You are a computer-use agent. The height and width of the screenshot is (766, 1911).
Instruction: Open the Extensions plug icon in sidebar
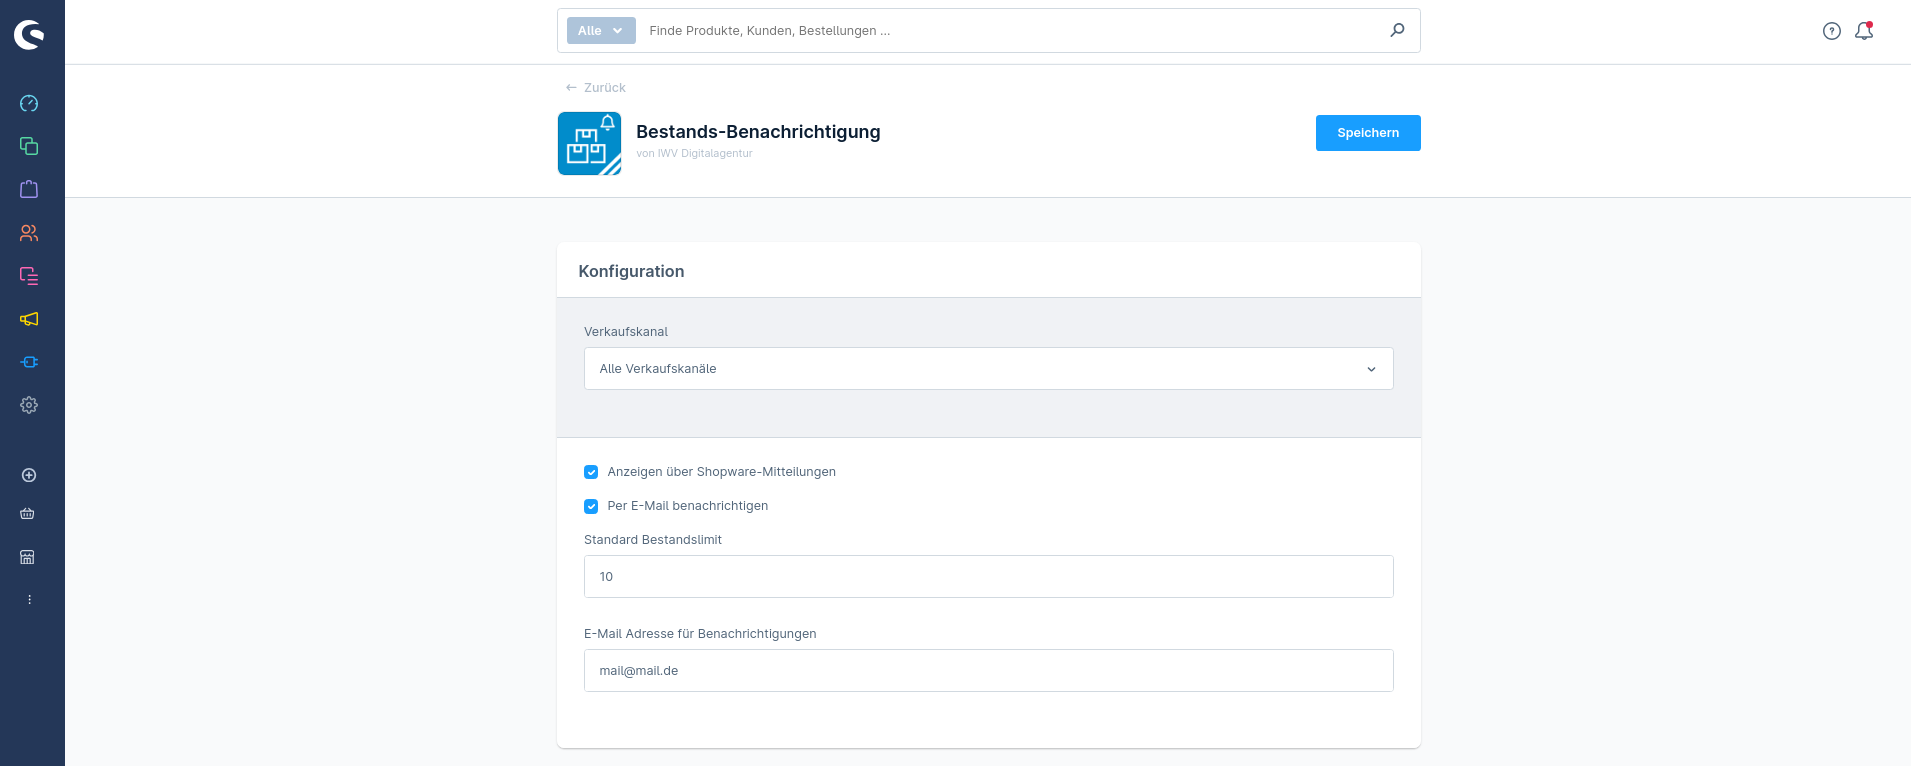(x=29, y=362)
